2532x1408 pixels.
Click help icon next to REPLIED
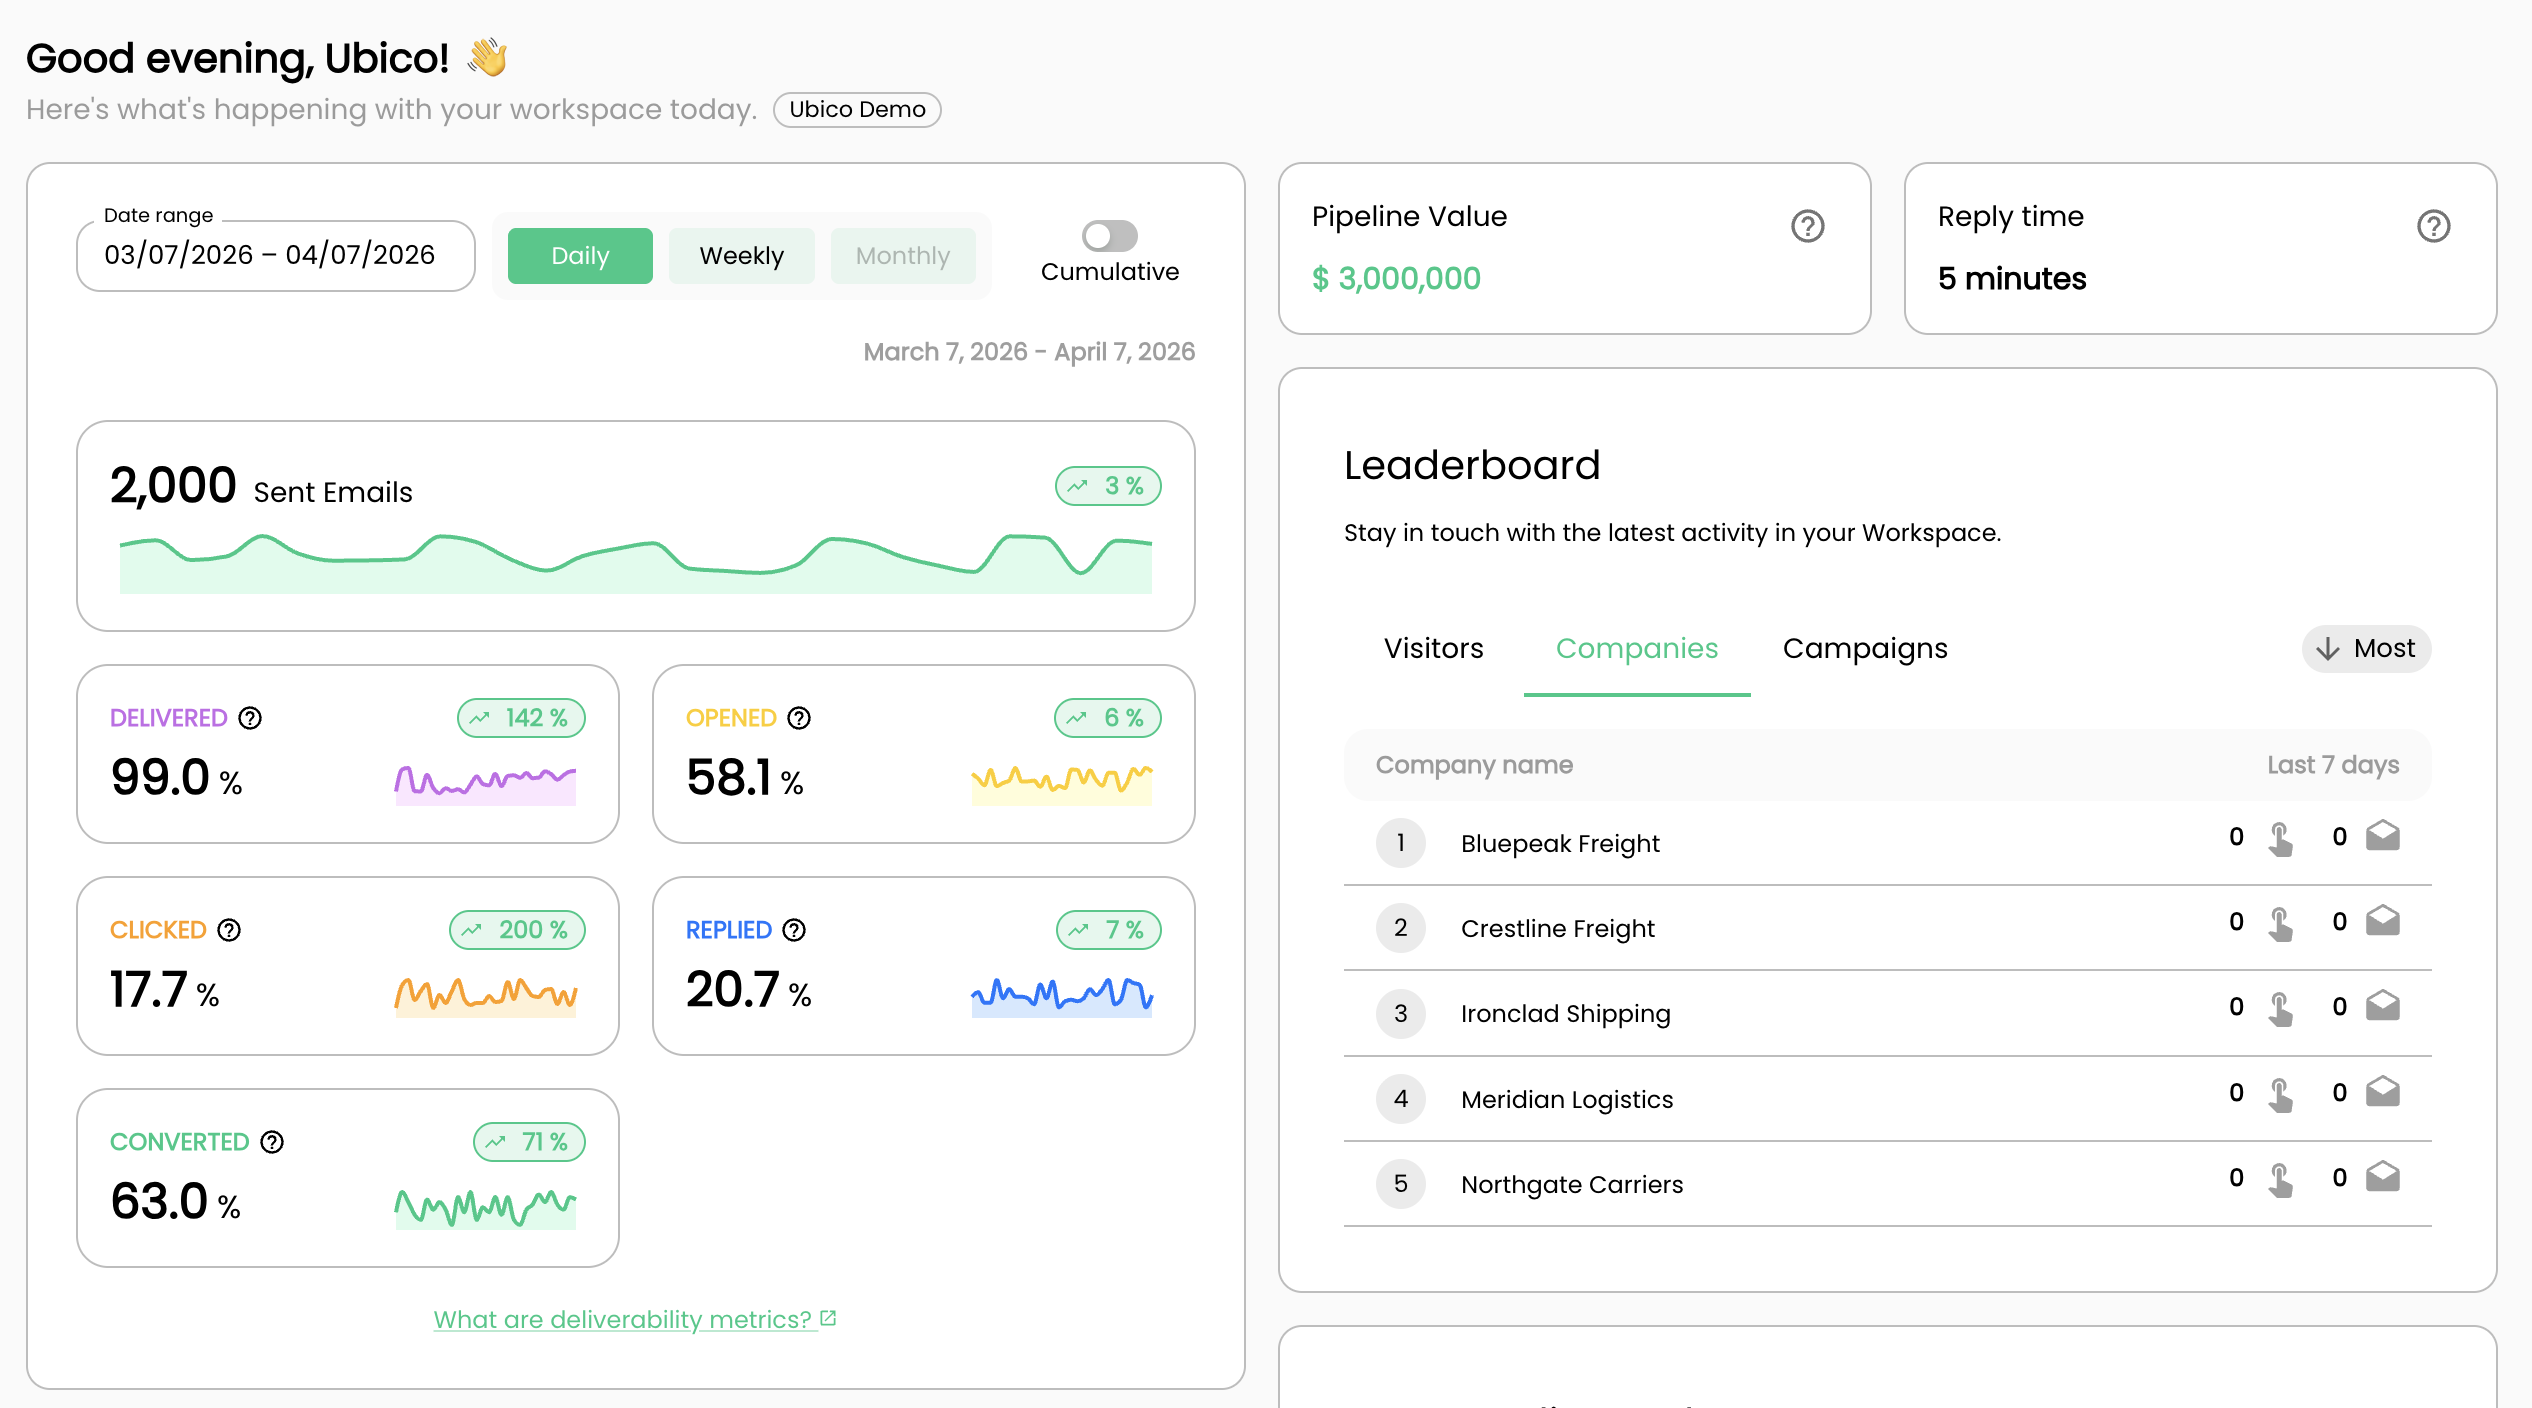794,930
